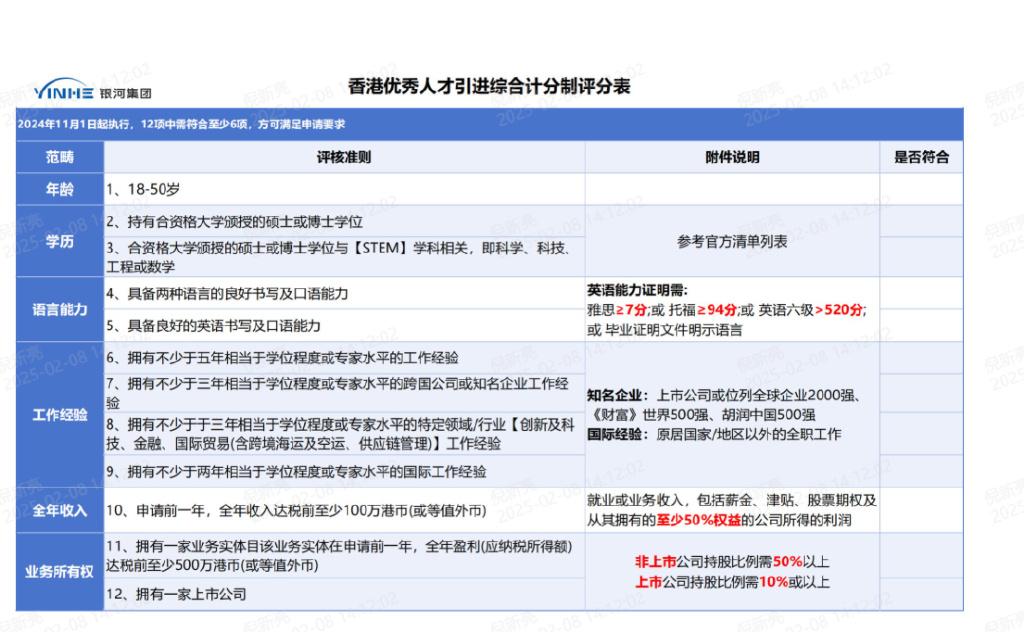
Task: Click the 是否符合 cell for 18-50岁 row
Action: click(x=921, y=189)
